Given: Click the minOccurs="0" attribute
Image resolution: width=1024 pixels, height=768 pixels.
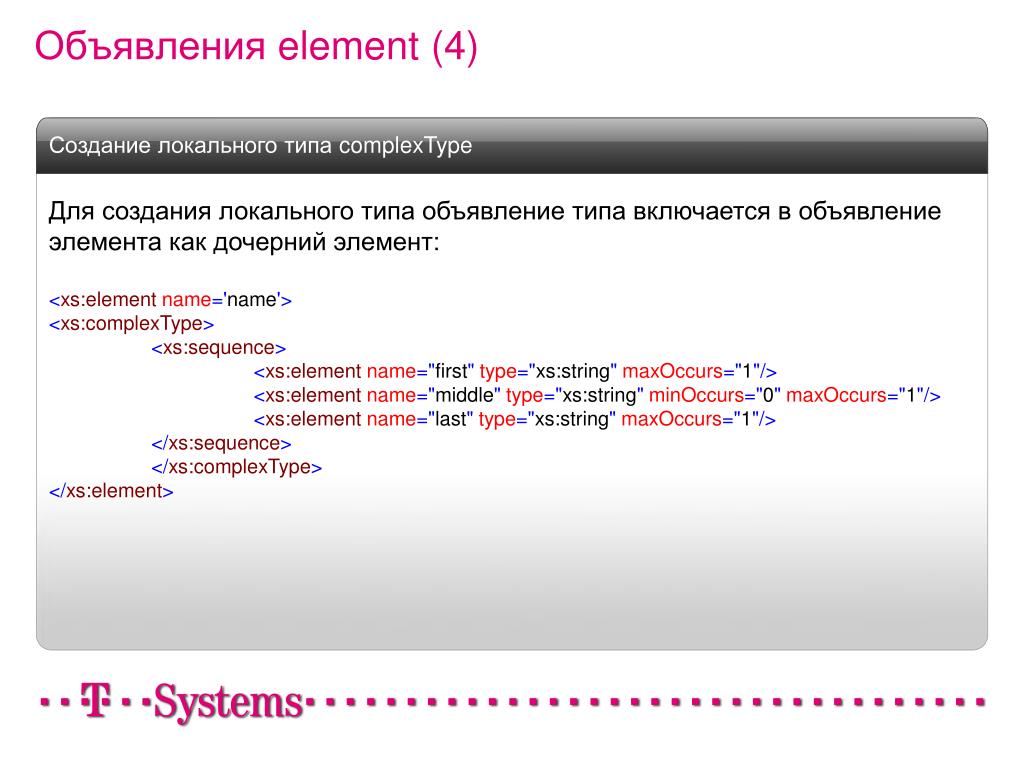Looking at the screenshot, I should [x=715, y=395].
